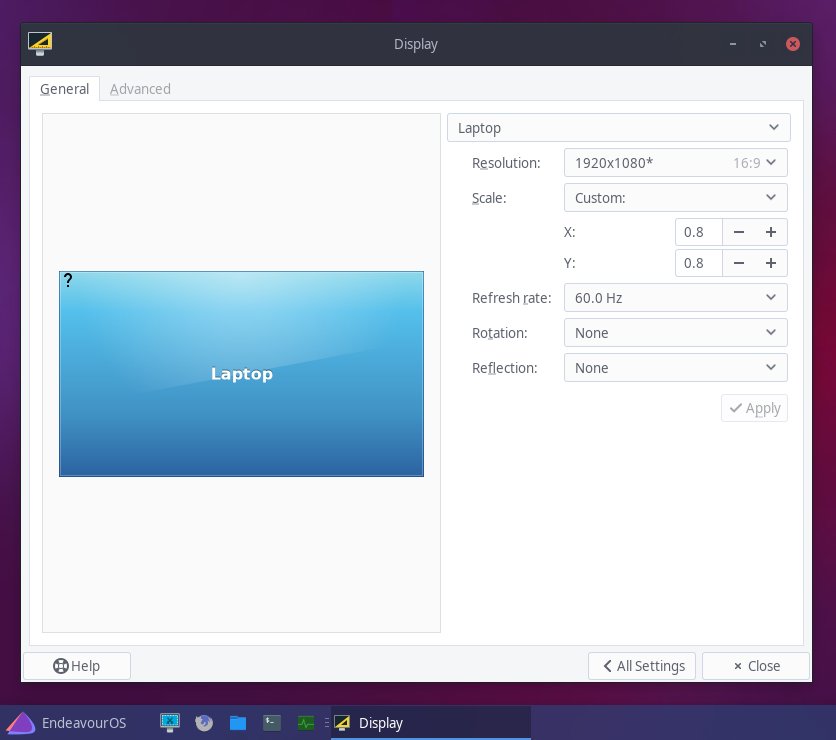836x740 pixels.
Task: Go back to All Settings
Action: [x=641, y=665]
